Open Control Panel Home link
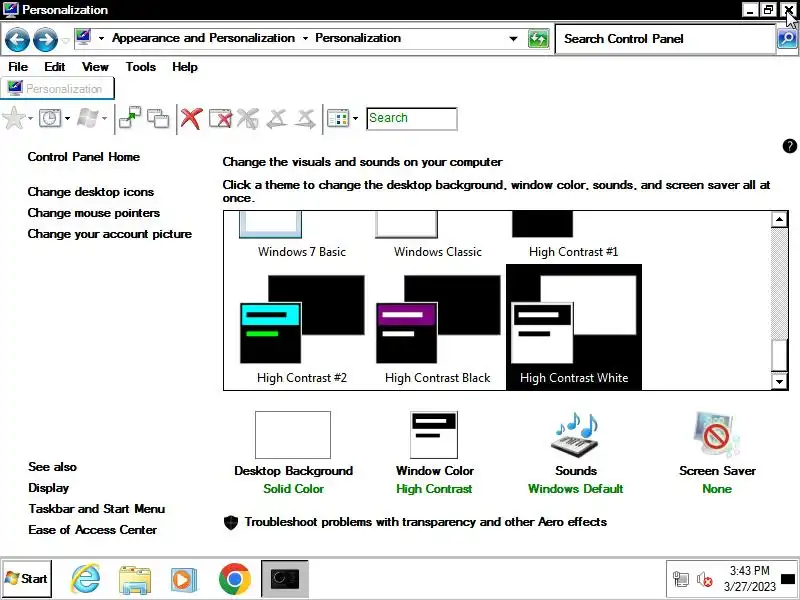 point(84,157)
